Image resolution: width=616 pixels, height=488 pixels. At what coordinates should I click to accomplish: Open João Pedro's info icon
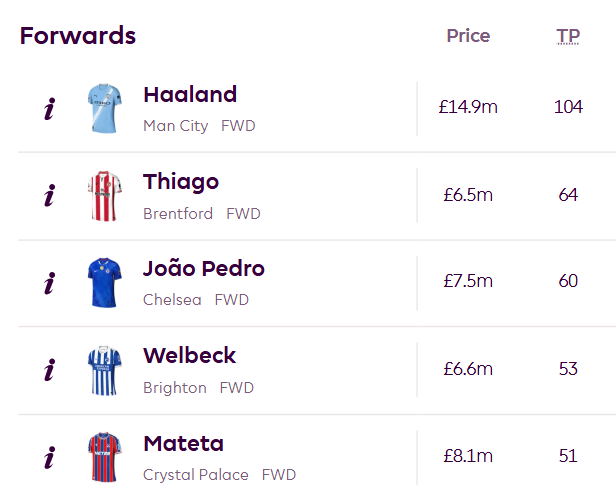click(x=49, y=283)
